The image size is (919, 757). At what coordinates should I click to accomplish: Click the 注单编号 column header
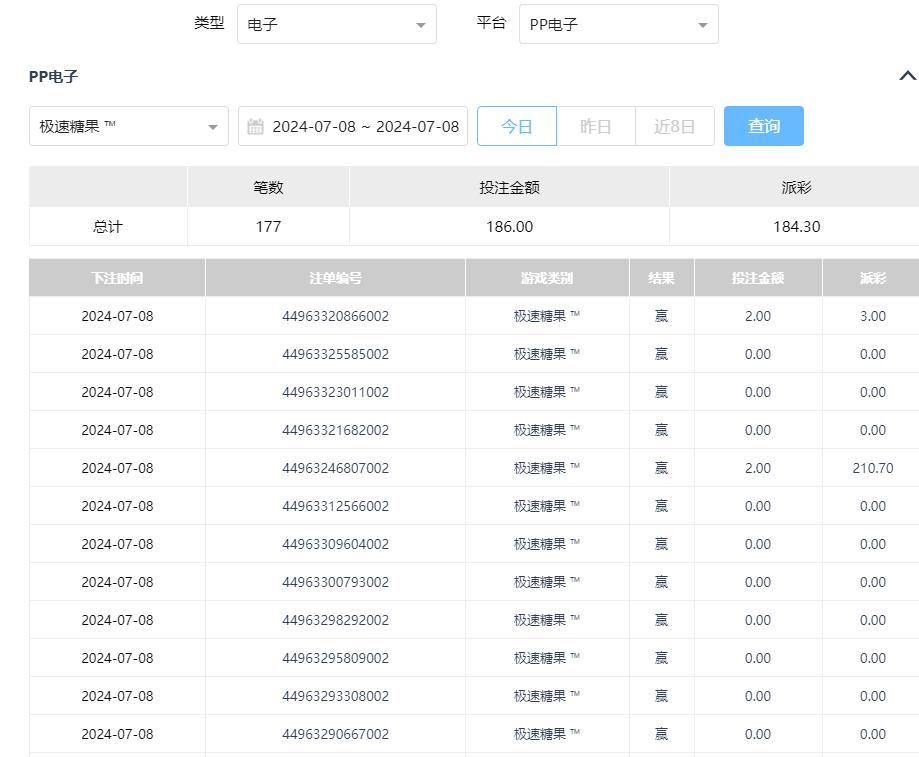(x=335, y=278)
